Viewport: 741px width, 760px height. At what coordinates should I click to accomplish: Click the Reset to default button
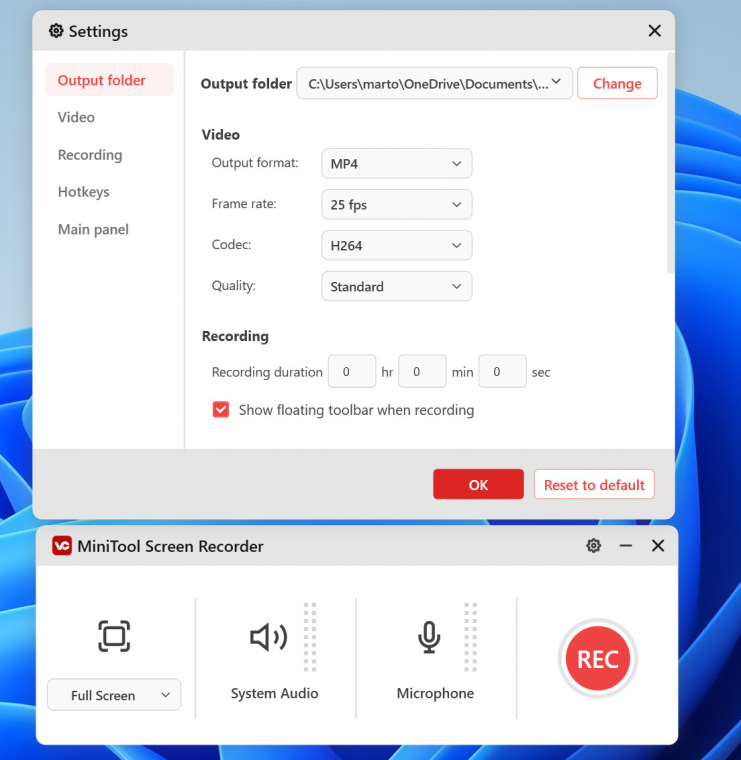point(594,485)
